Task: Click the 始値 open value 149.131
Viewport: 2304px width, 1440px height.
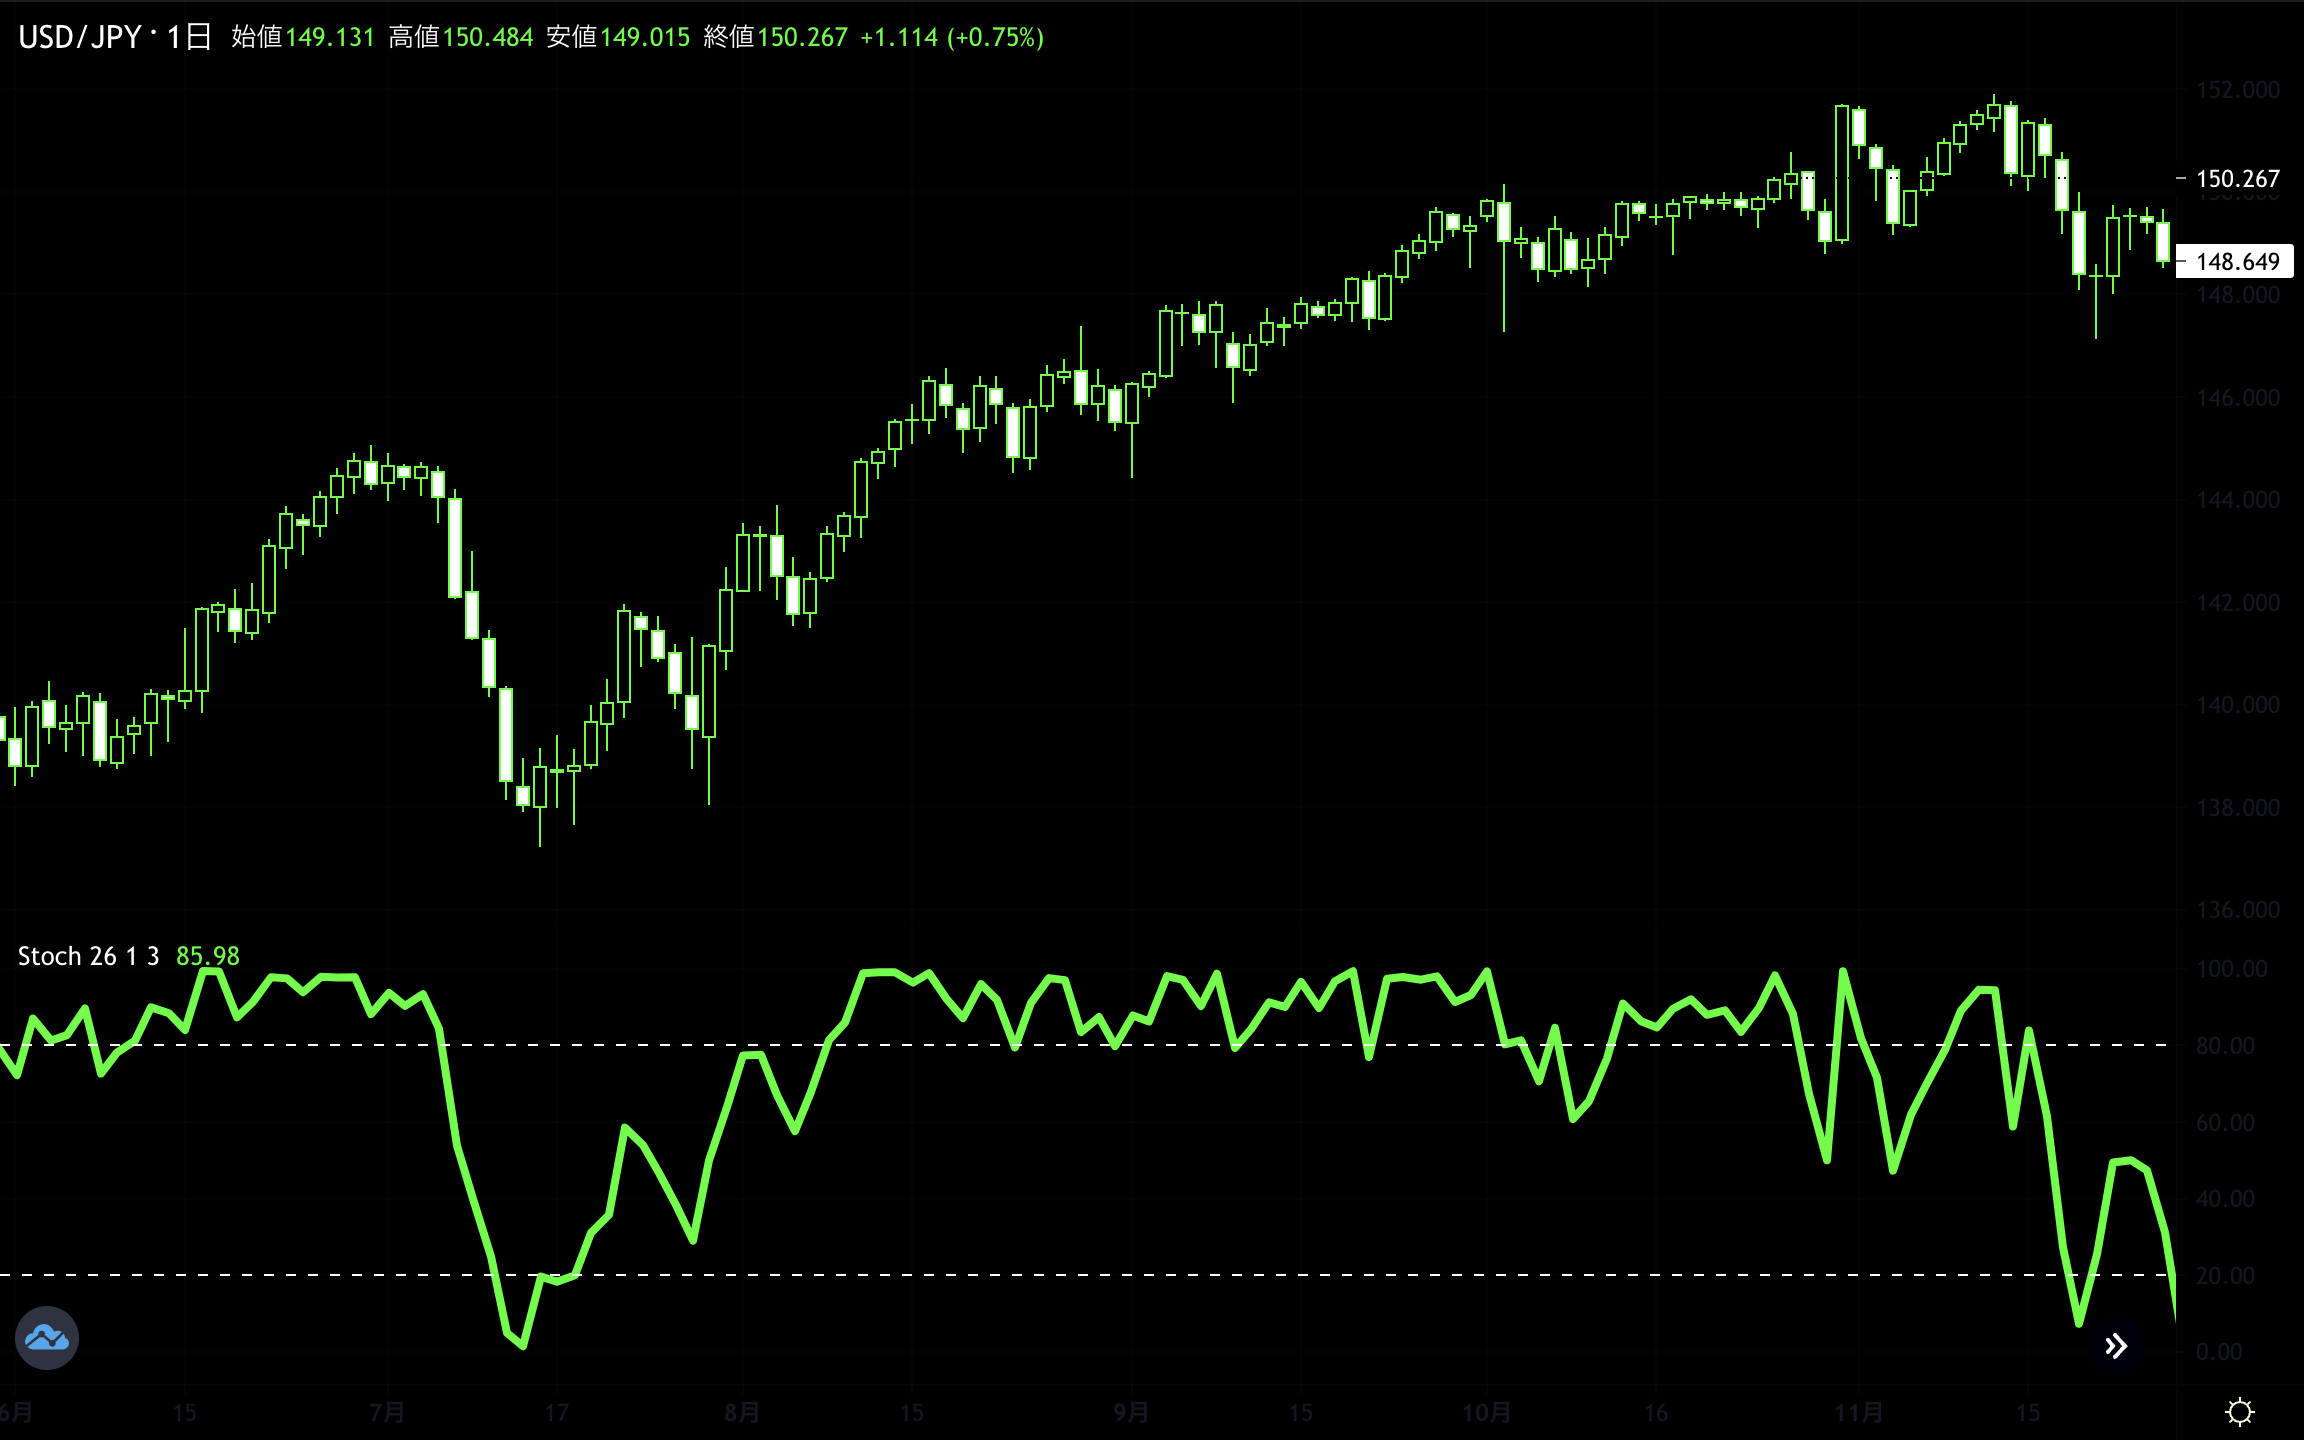Action: [330, 37]
